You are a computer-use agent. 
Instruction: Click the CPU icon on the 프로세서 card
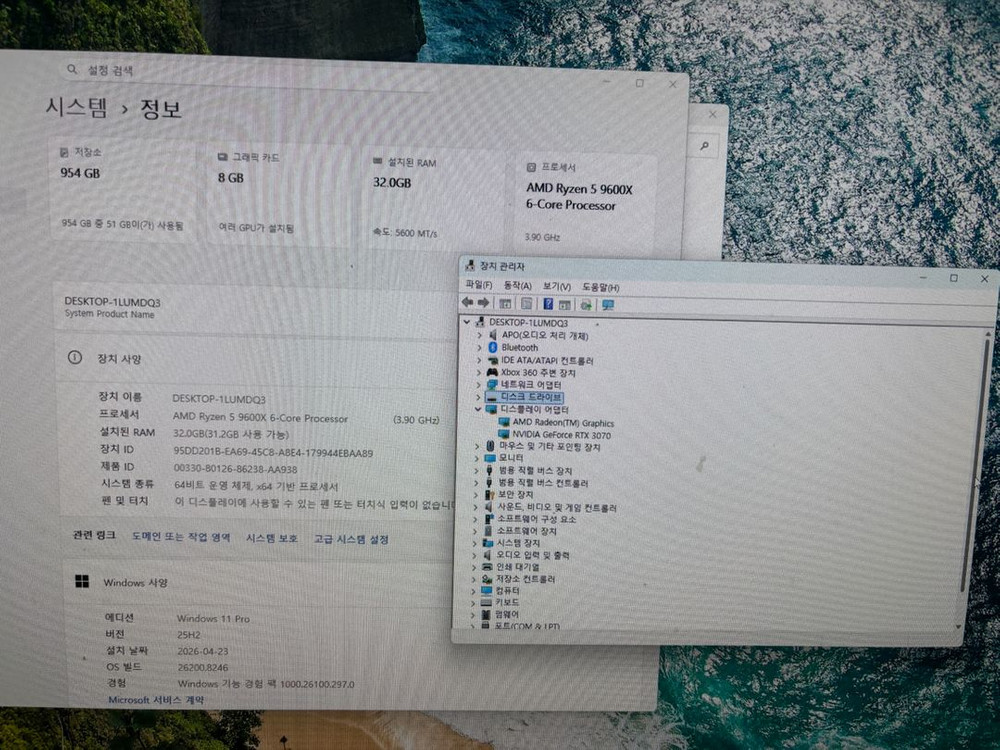531,167
